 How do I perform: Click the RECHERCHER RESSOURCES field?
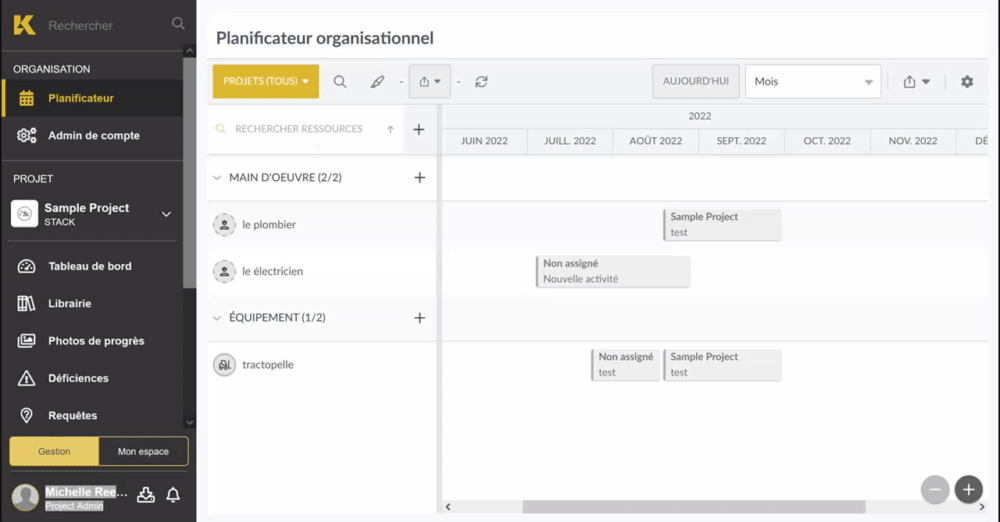[298, 129]
